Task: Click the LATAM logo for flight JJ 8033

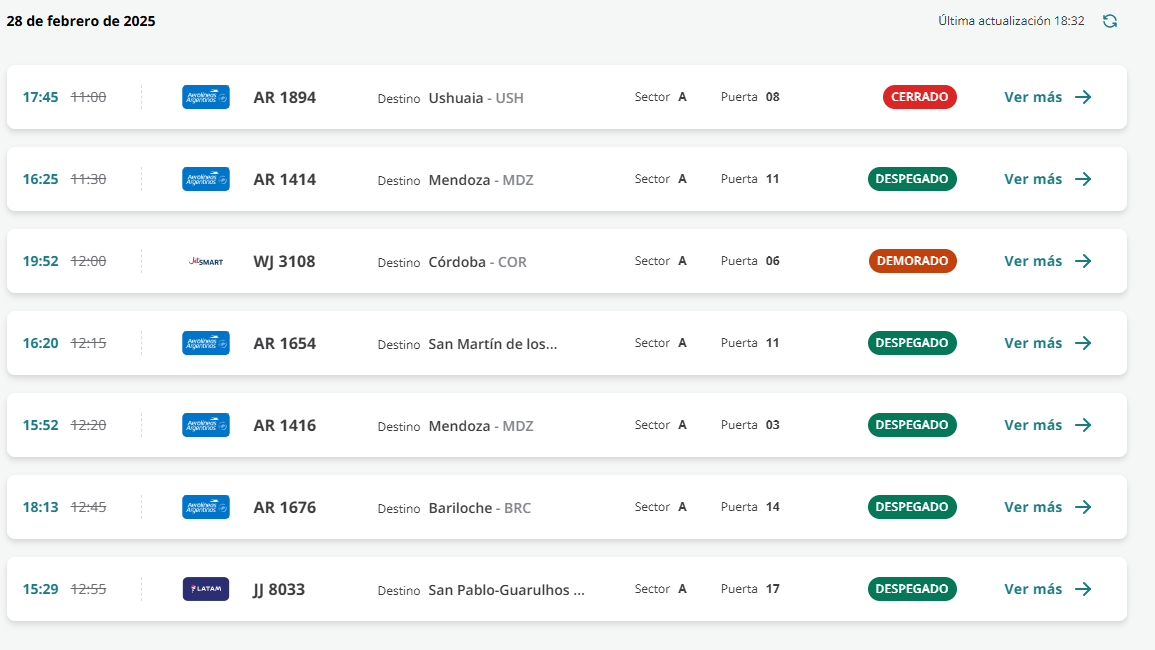Action: coord(206,589)
